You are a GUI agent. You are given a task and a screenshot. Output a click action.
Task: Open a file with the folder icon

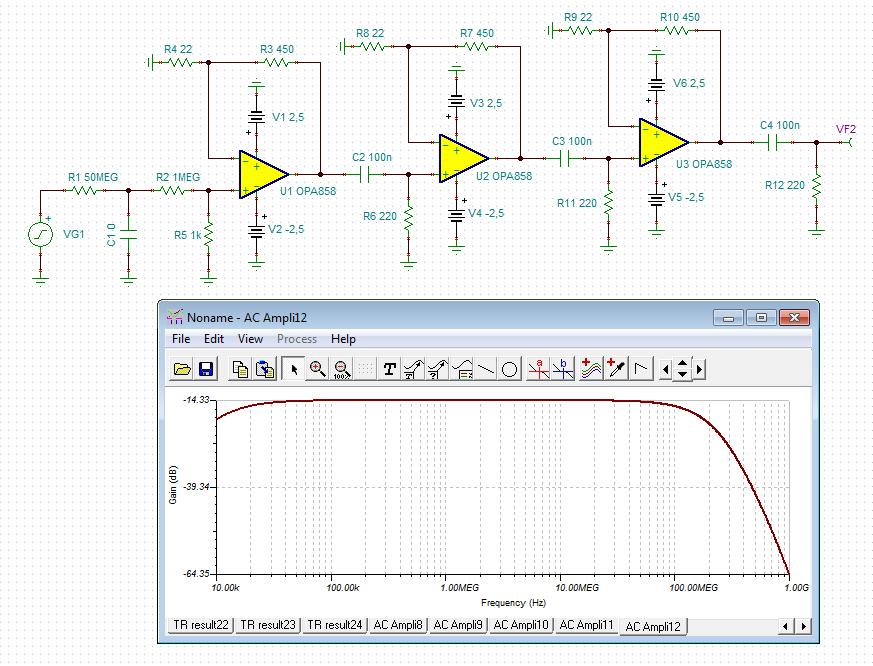(182, 369)
